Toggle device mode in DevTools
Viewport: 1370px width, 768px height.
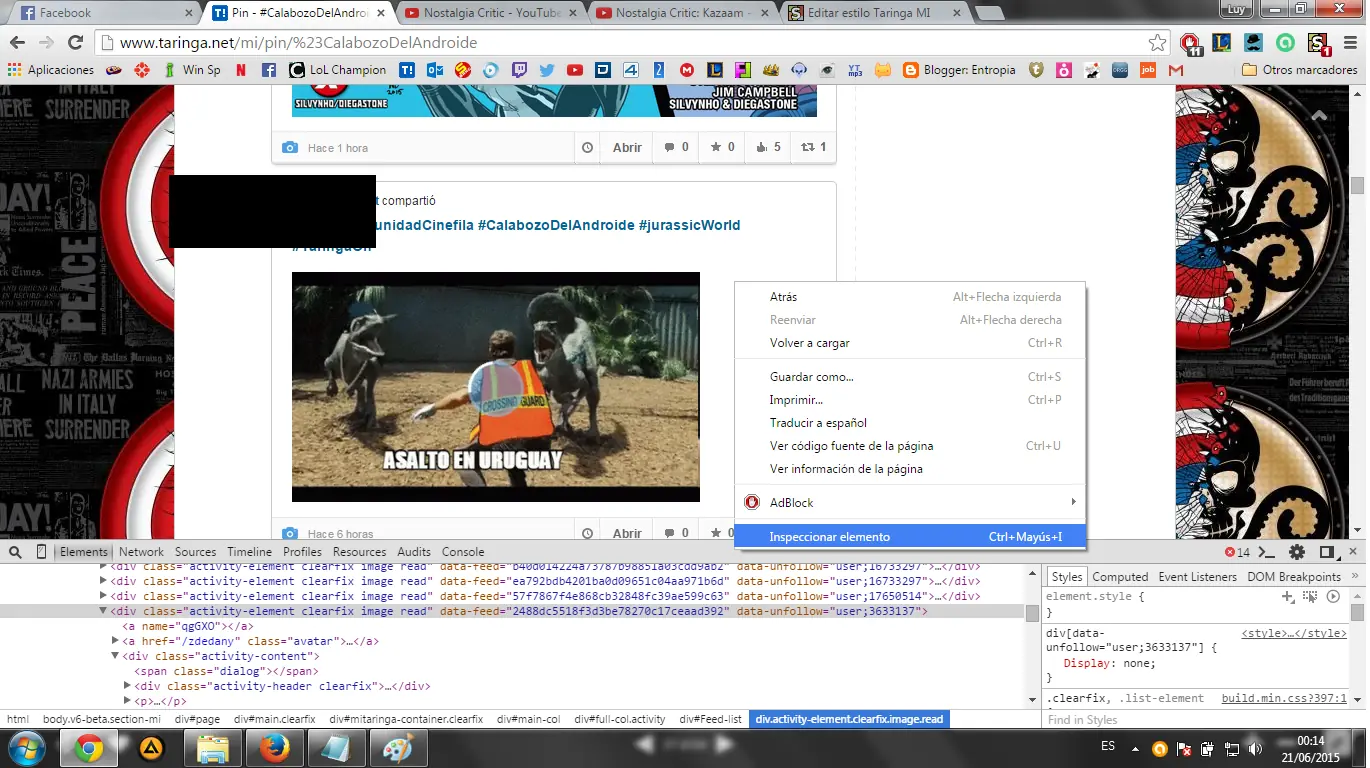(x=41, y=552)
